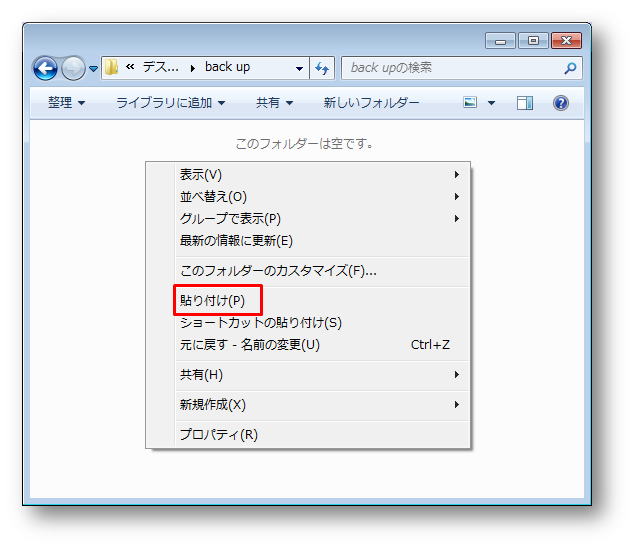
Task: Toggle the preview pane icon
Action: pos(524,103)
